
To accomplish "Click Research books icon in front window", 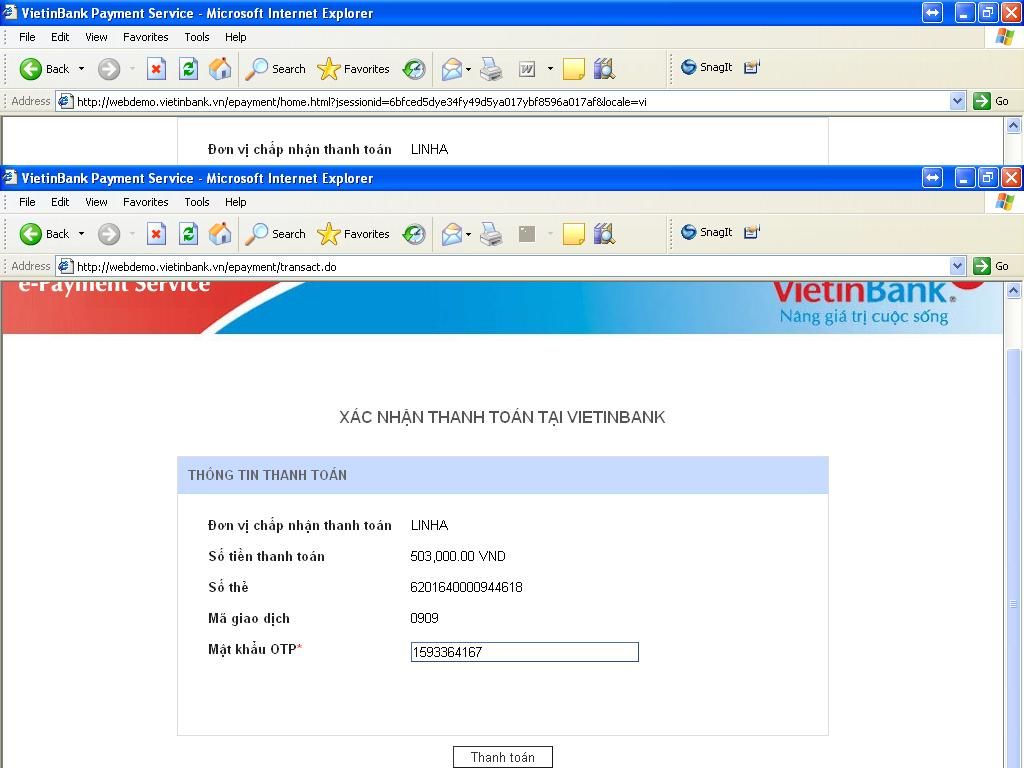I will click(605, 234).
